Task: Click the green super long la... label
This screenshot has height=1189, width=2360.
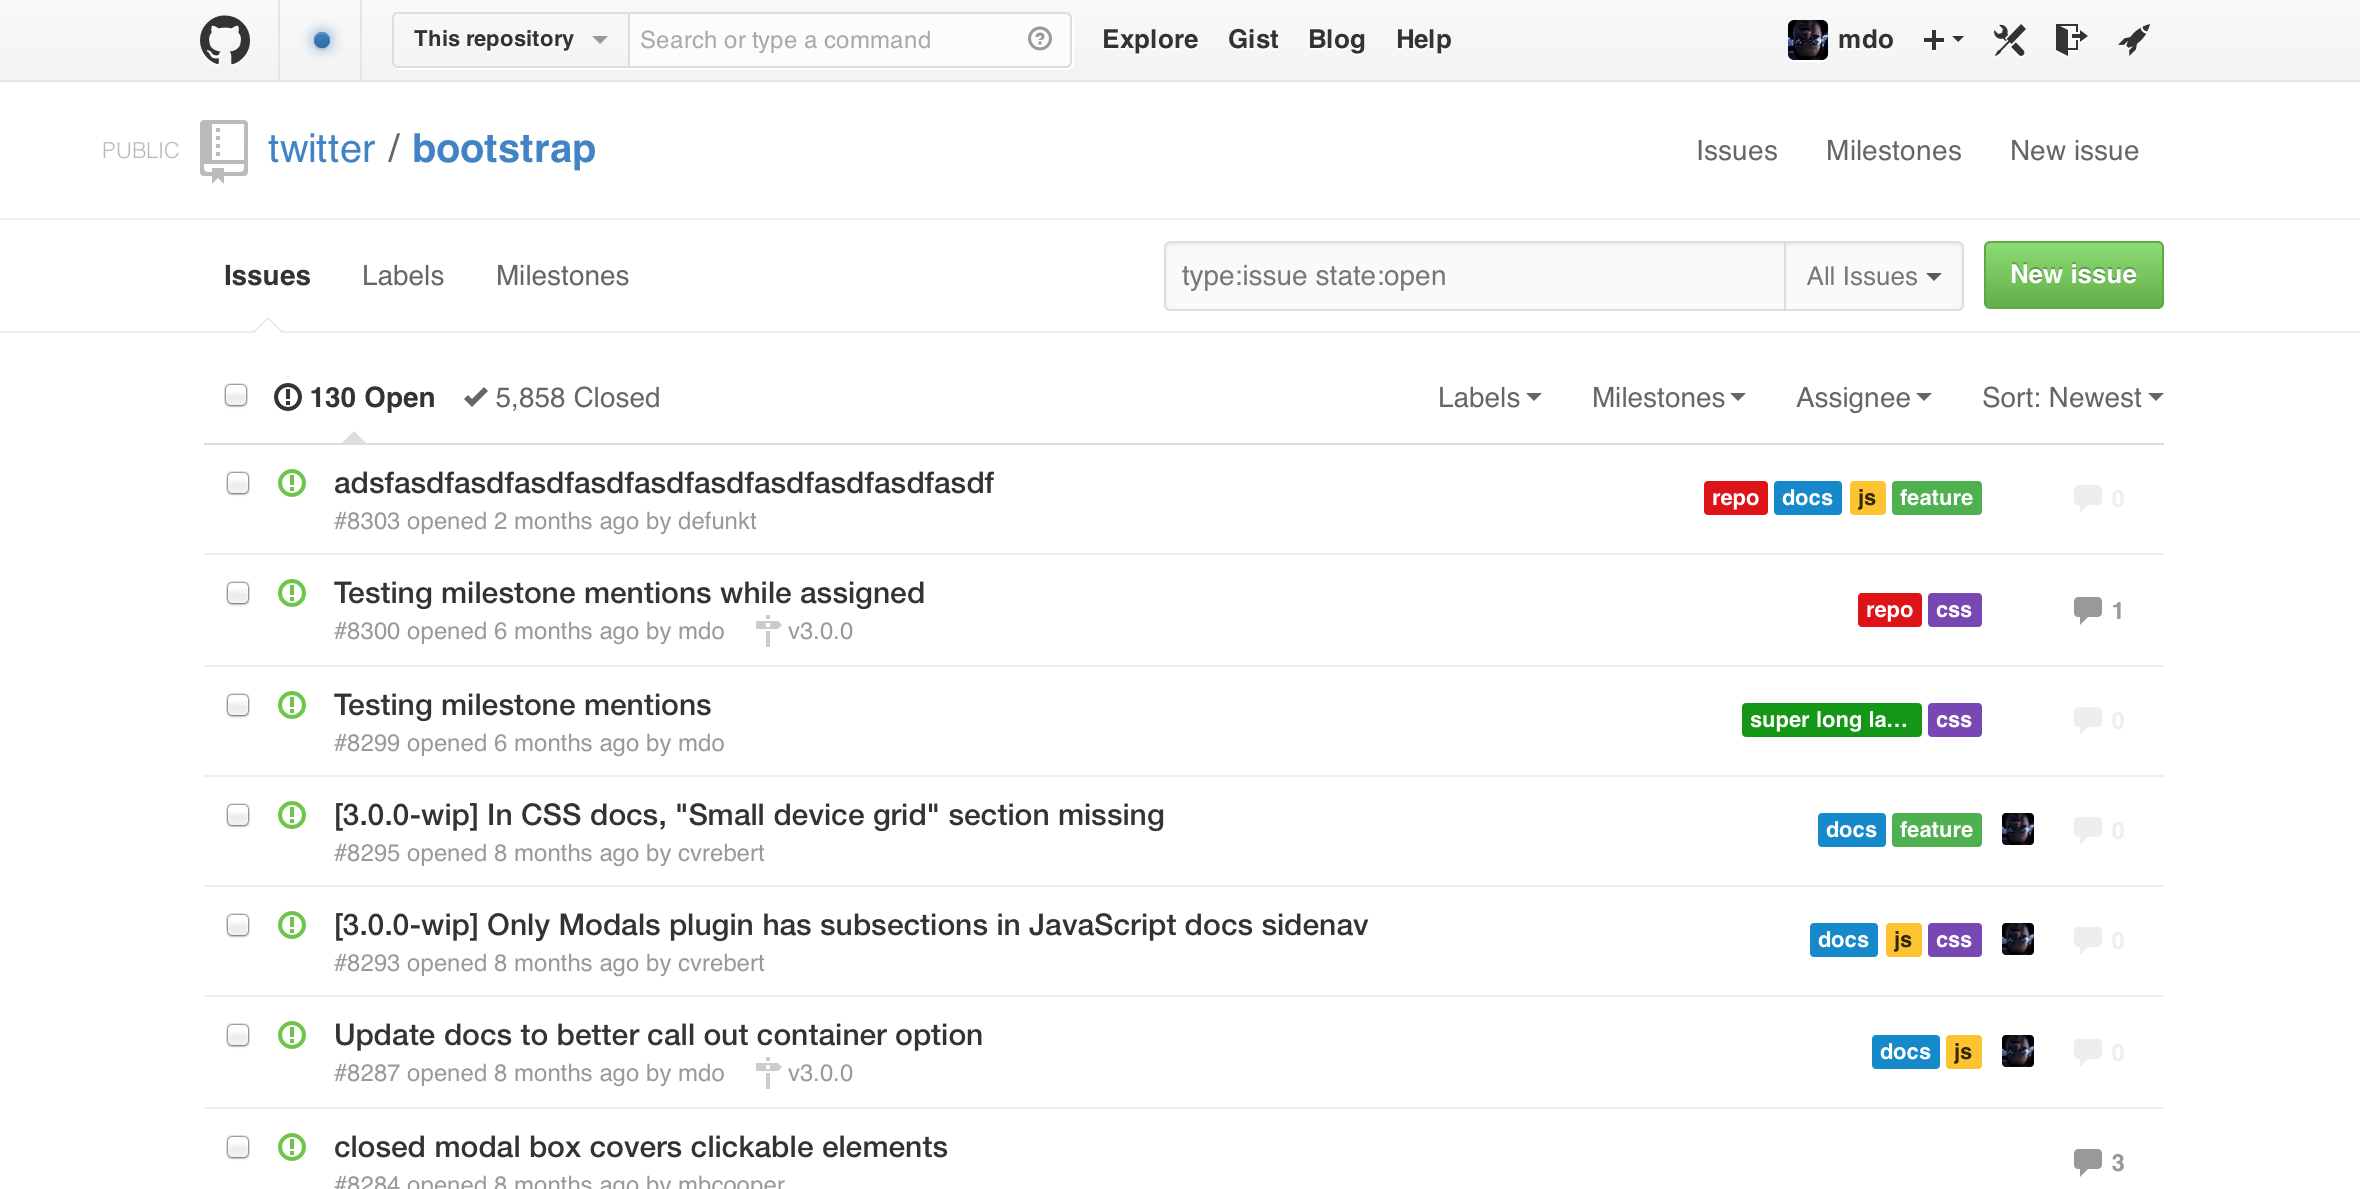Action: click(x=1831, y=720)
